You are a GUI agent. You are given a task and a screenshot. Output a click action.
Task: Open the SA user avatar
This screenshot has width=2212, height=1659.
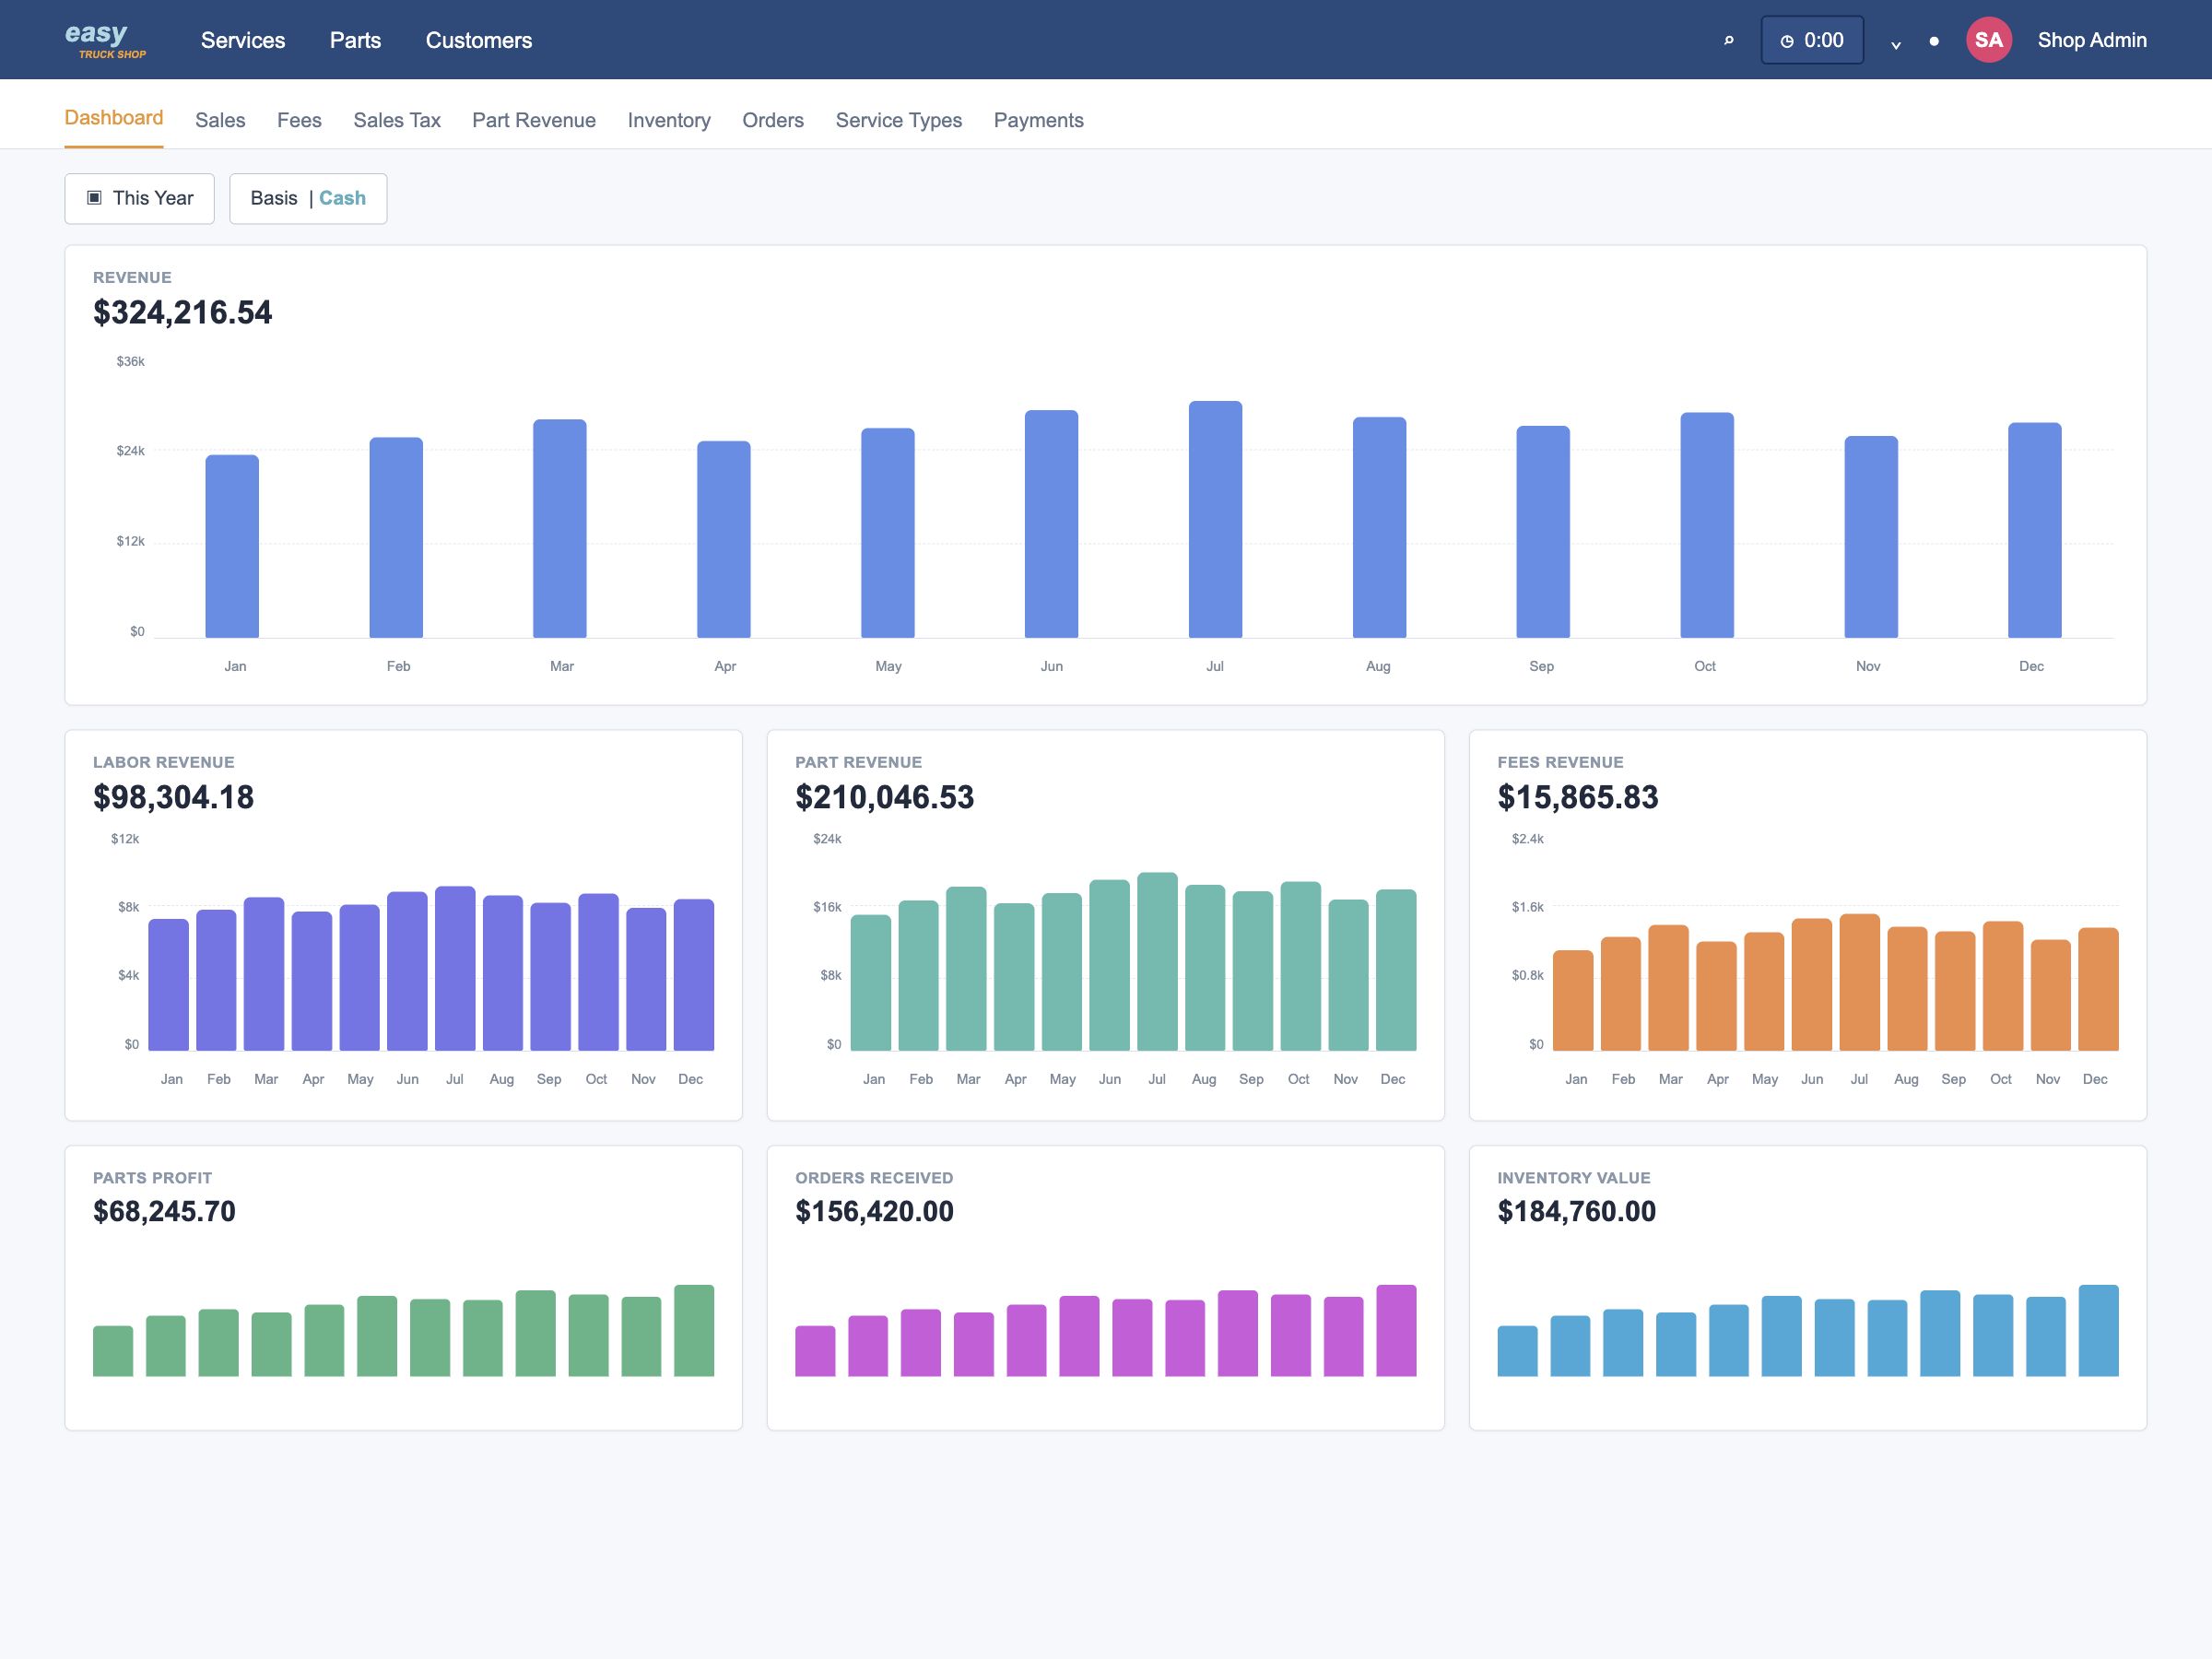click(1988, 40)
